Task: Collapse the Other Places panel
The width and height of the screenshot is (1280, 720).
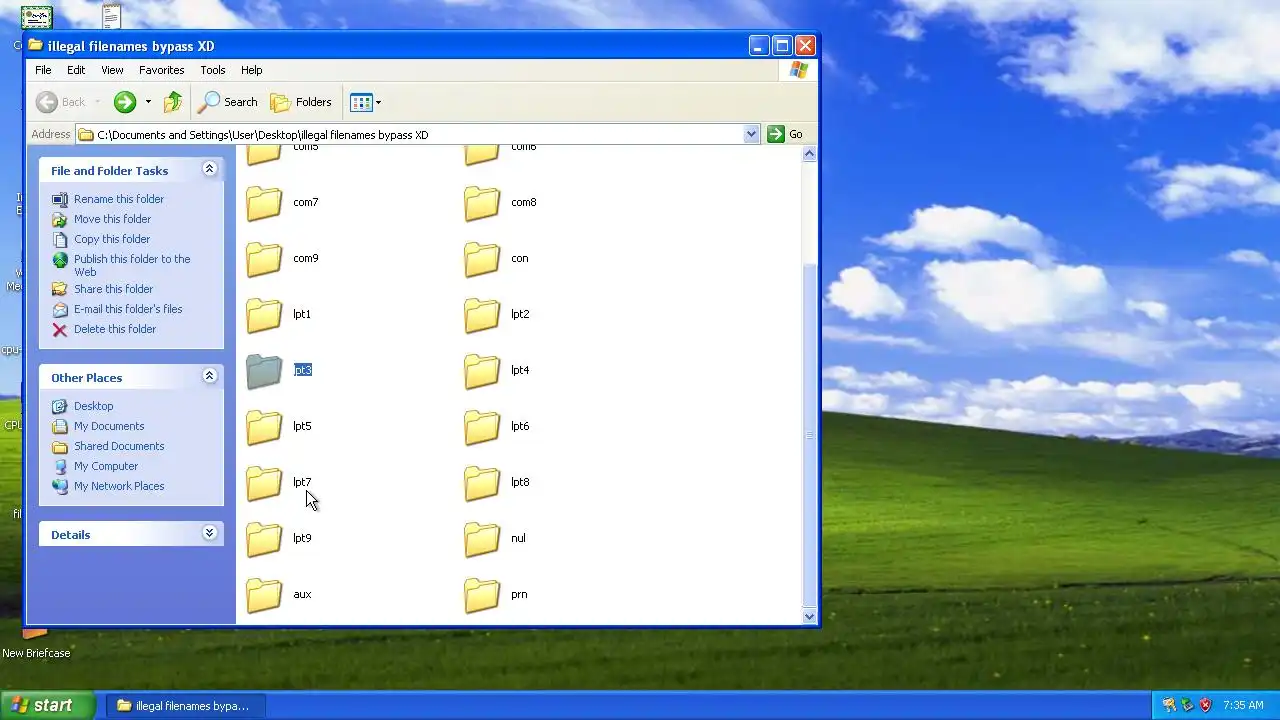Action: [x=209, y=376]
